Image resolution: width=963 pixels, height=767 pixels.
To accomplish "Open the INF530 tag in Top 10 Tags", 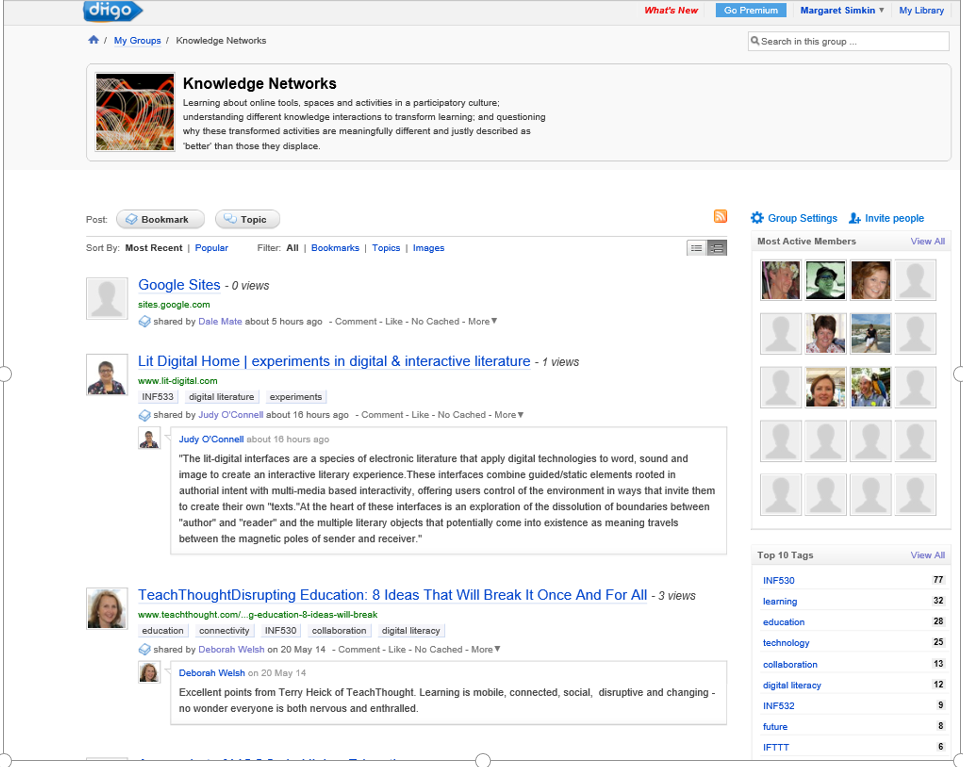I will (778, 580).
